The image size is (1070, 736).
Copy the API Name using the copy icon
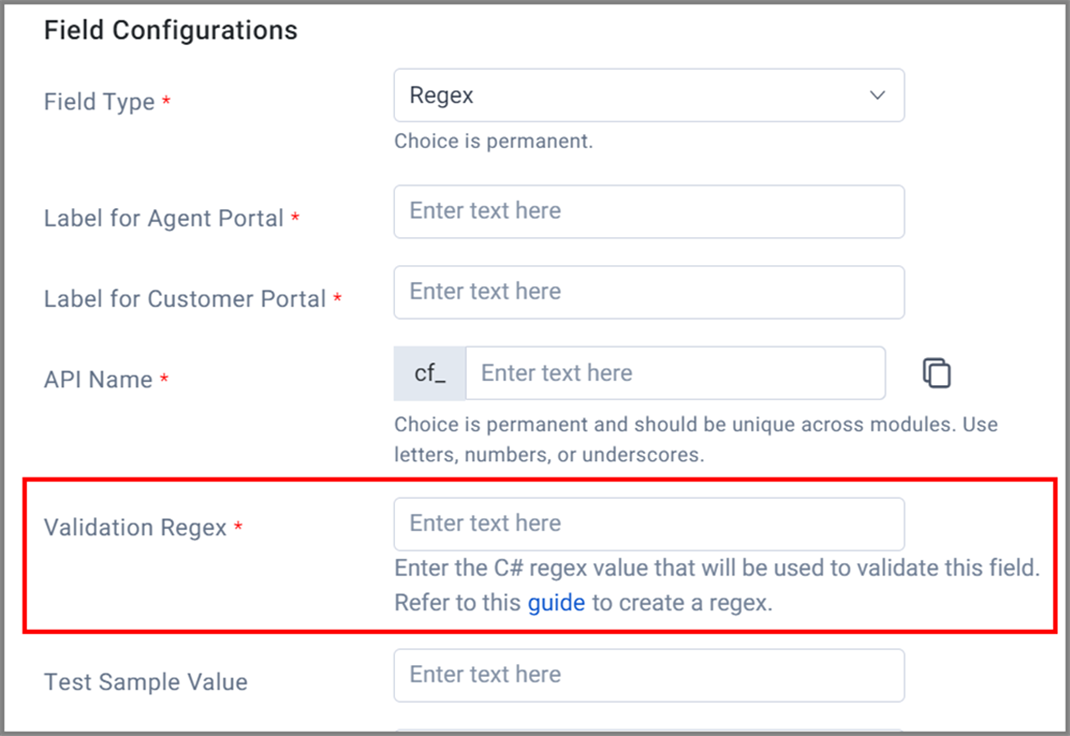coord(936,373)
